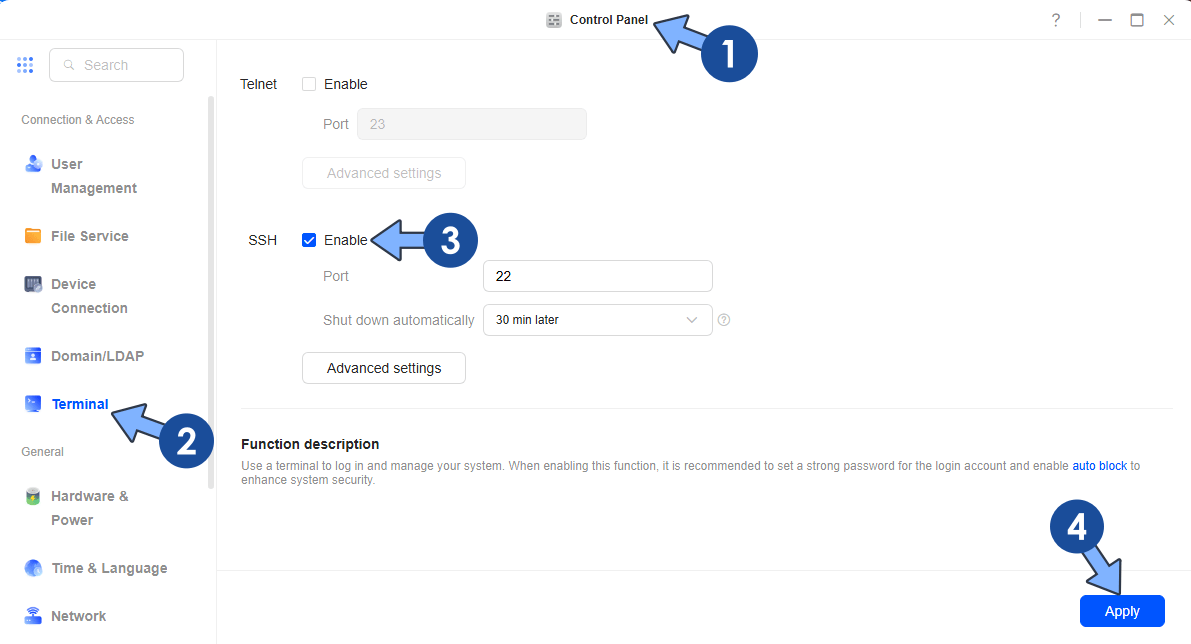Open help via question mark icon
The height and width of the screenshot is (644, 1191).
click(1055, 20)
